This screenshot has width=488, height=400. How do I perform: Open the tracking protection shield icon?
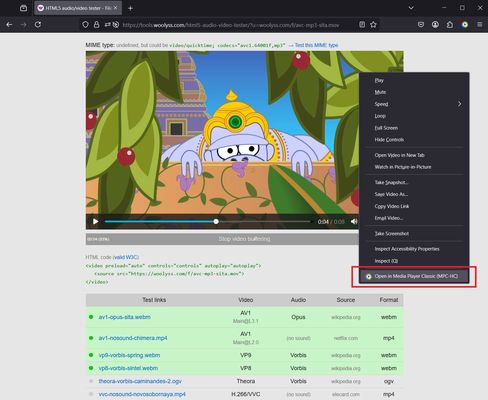coord(85,25)
